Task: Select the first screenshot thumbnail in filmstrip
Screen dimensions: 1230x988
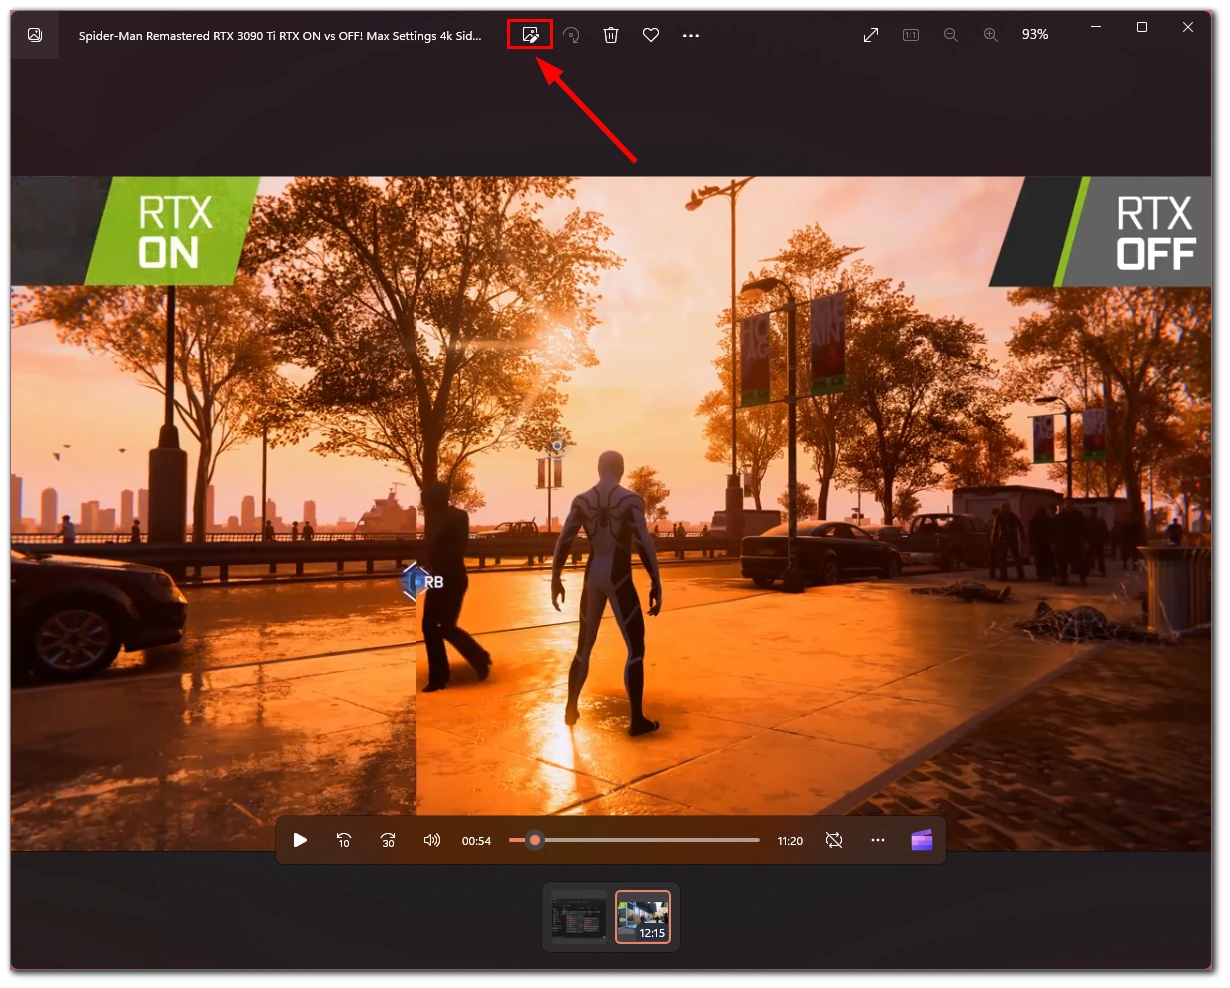Action: [579, 916]
